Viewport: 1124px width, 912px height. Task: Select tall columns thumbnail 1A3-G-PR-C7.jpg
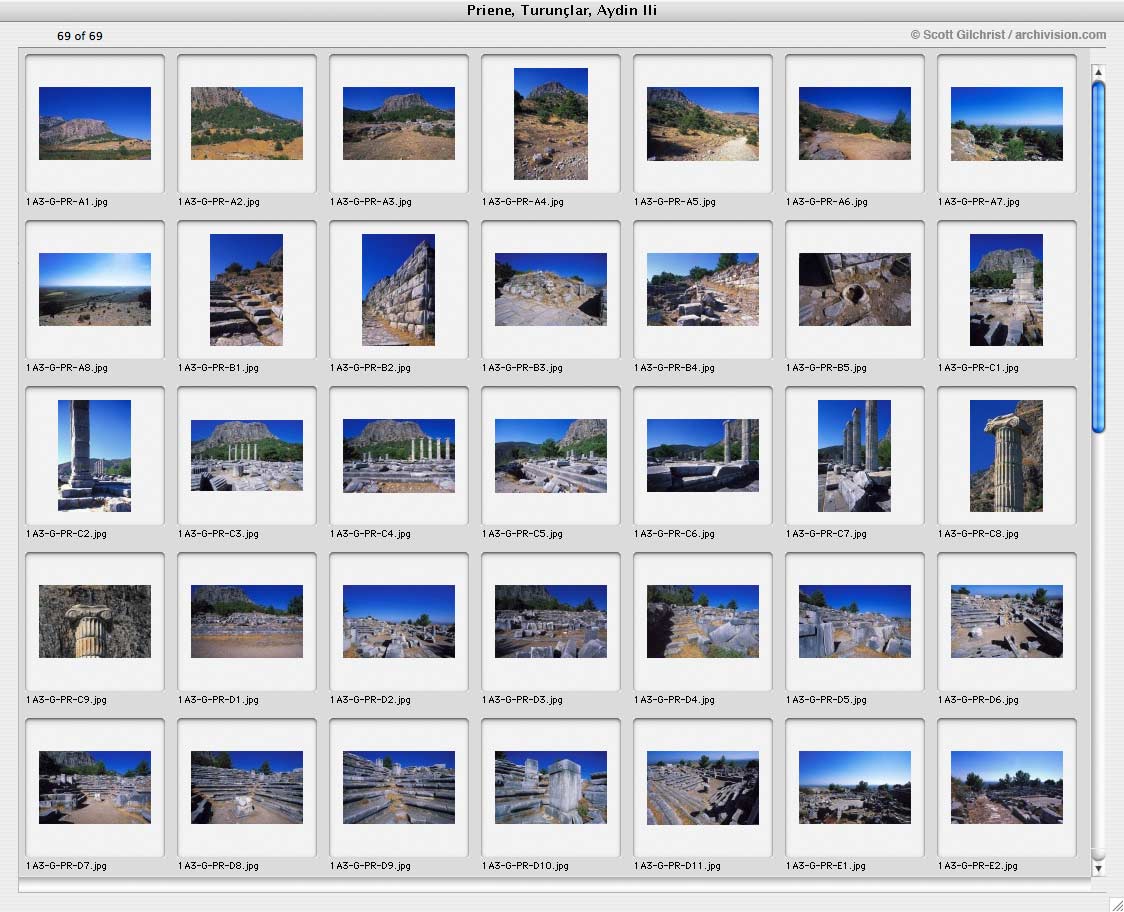(x=854, y=456)
